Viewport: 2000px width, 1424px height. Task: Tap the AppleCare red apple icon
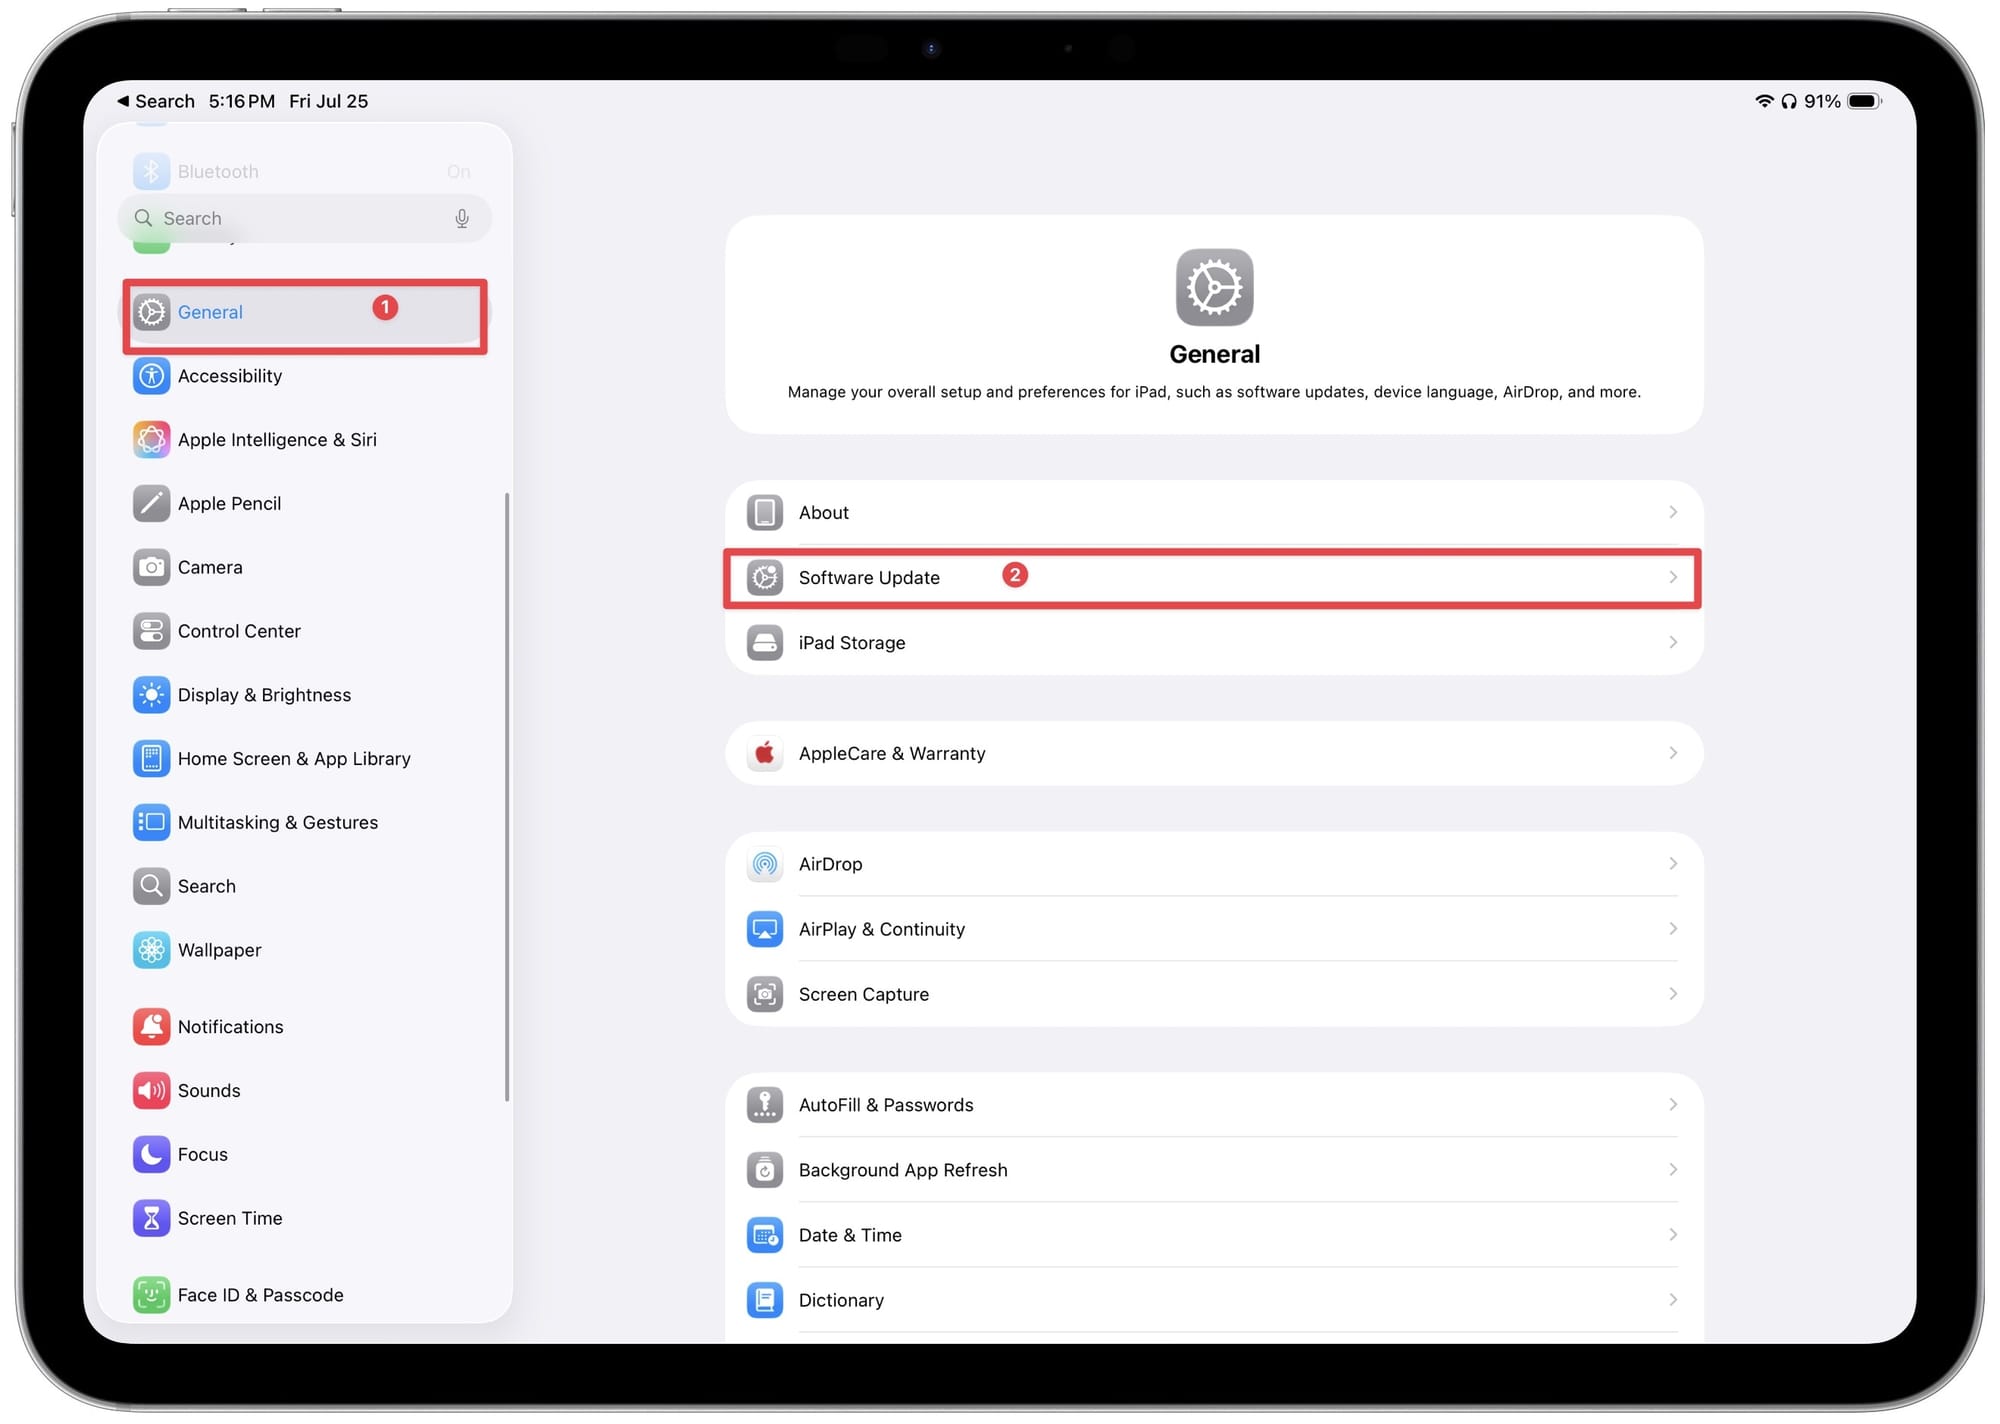[x=765, y=754]
